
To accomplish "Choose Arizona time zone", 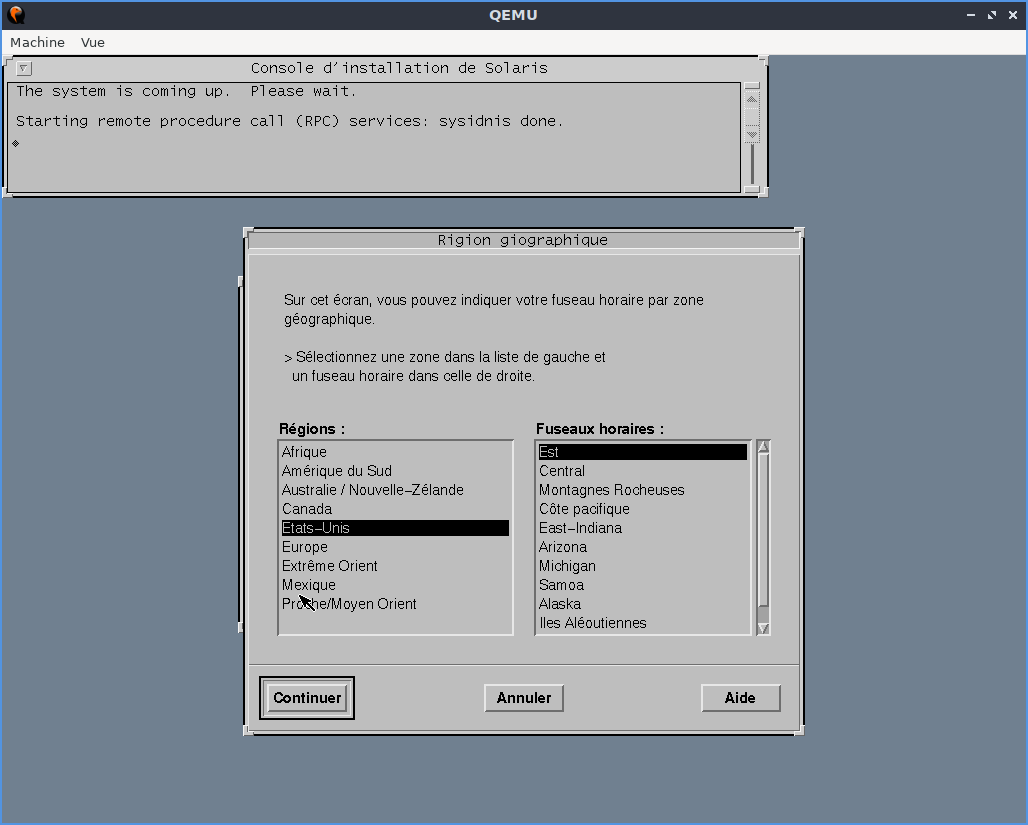I will tap(642, 547).
